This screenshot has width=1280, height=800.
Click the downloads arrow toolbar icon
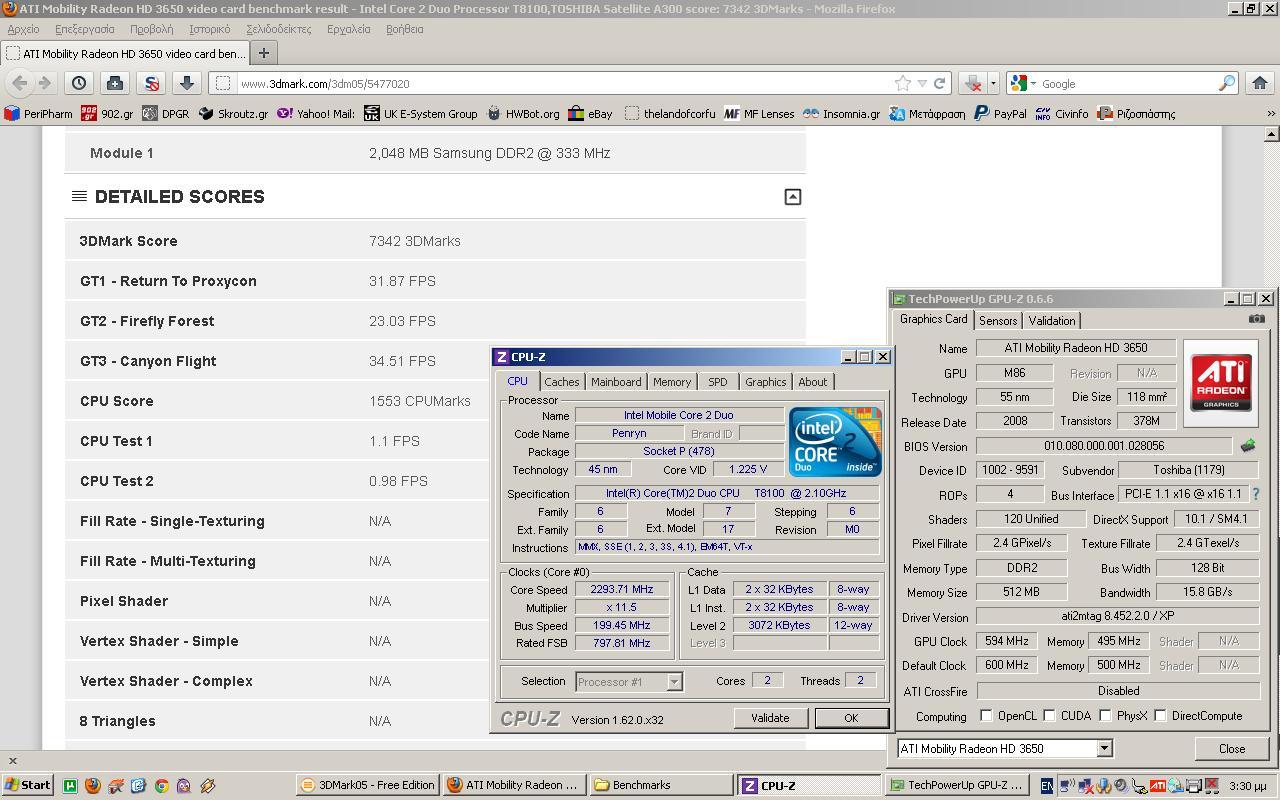186,83
